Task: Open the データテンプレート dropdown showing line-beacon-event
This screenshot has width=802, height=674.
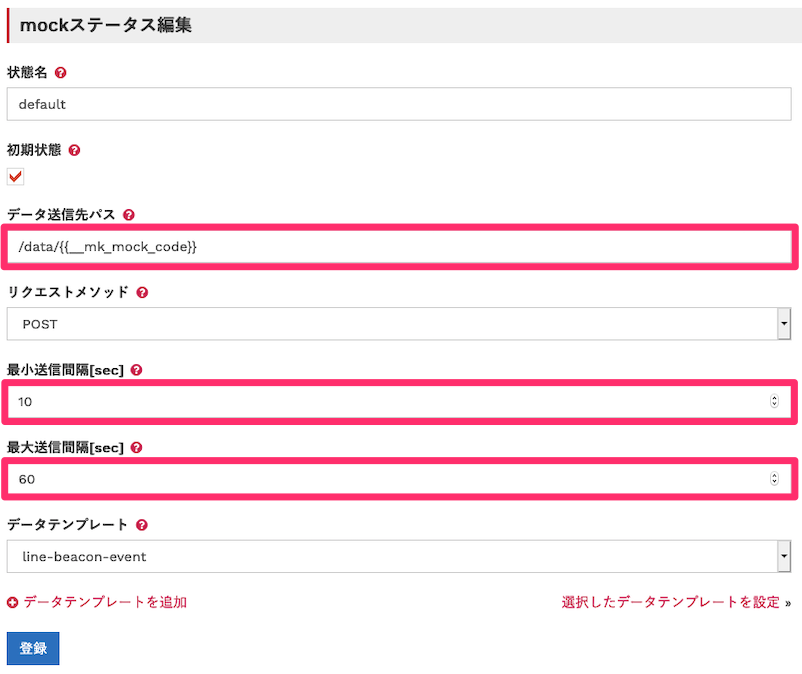Action: [x=400, y=556]
